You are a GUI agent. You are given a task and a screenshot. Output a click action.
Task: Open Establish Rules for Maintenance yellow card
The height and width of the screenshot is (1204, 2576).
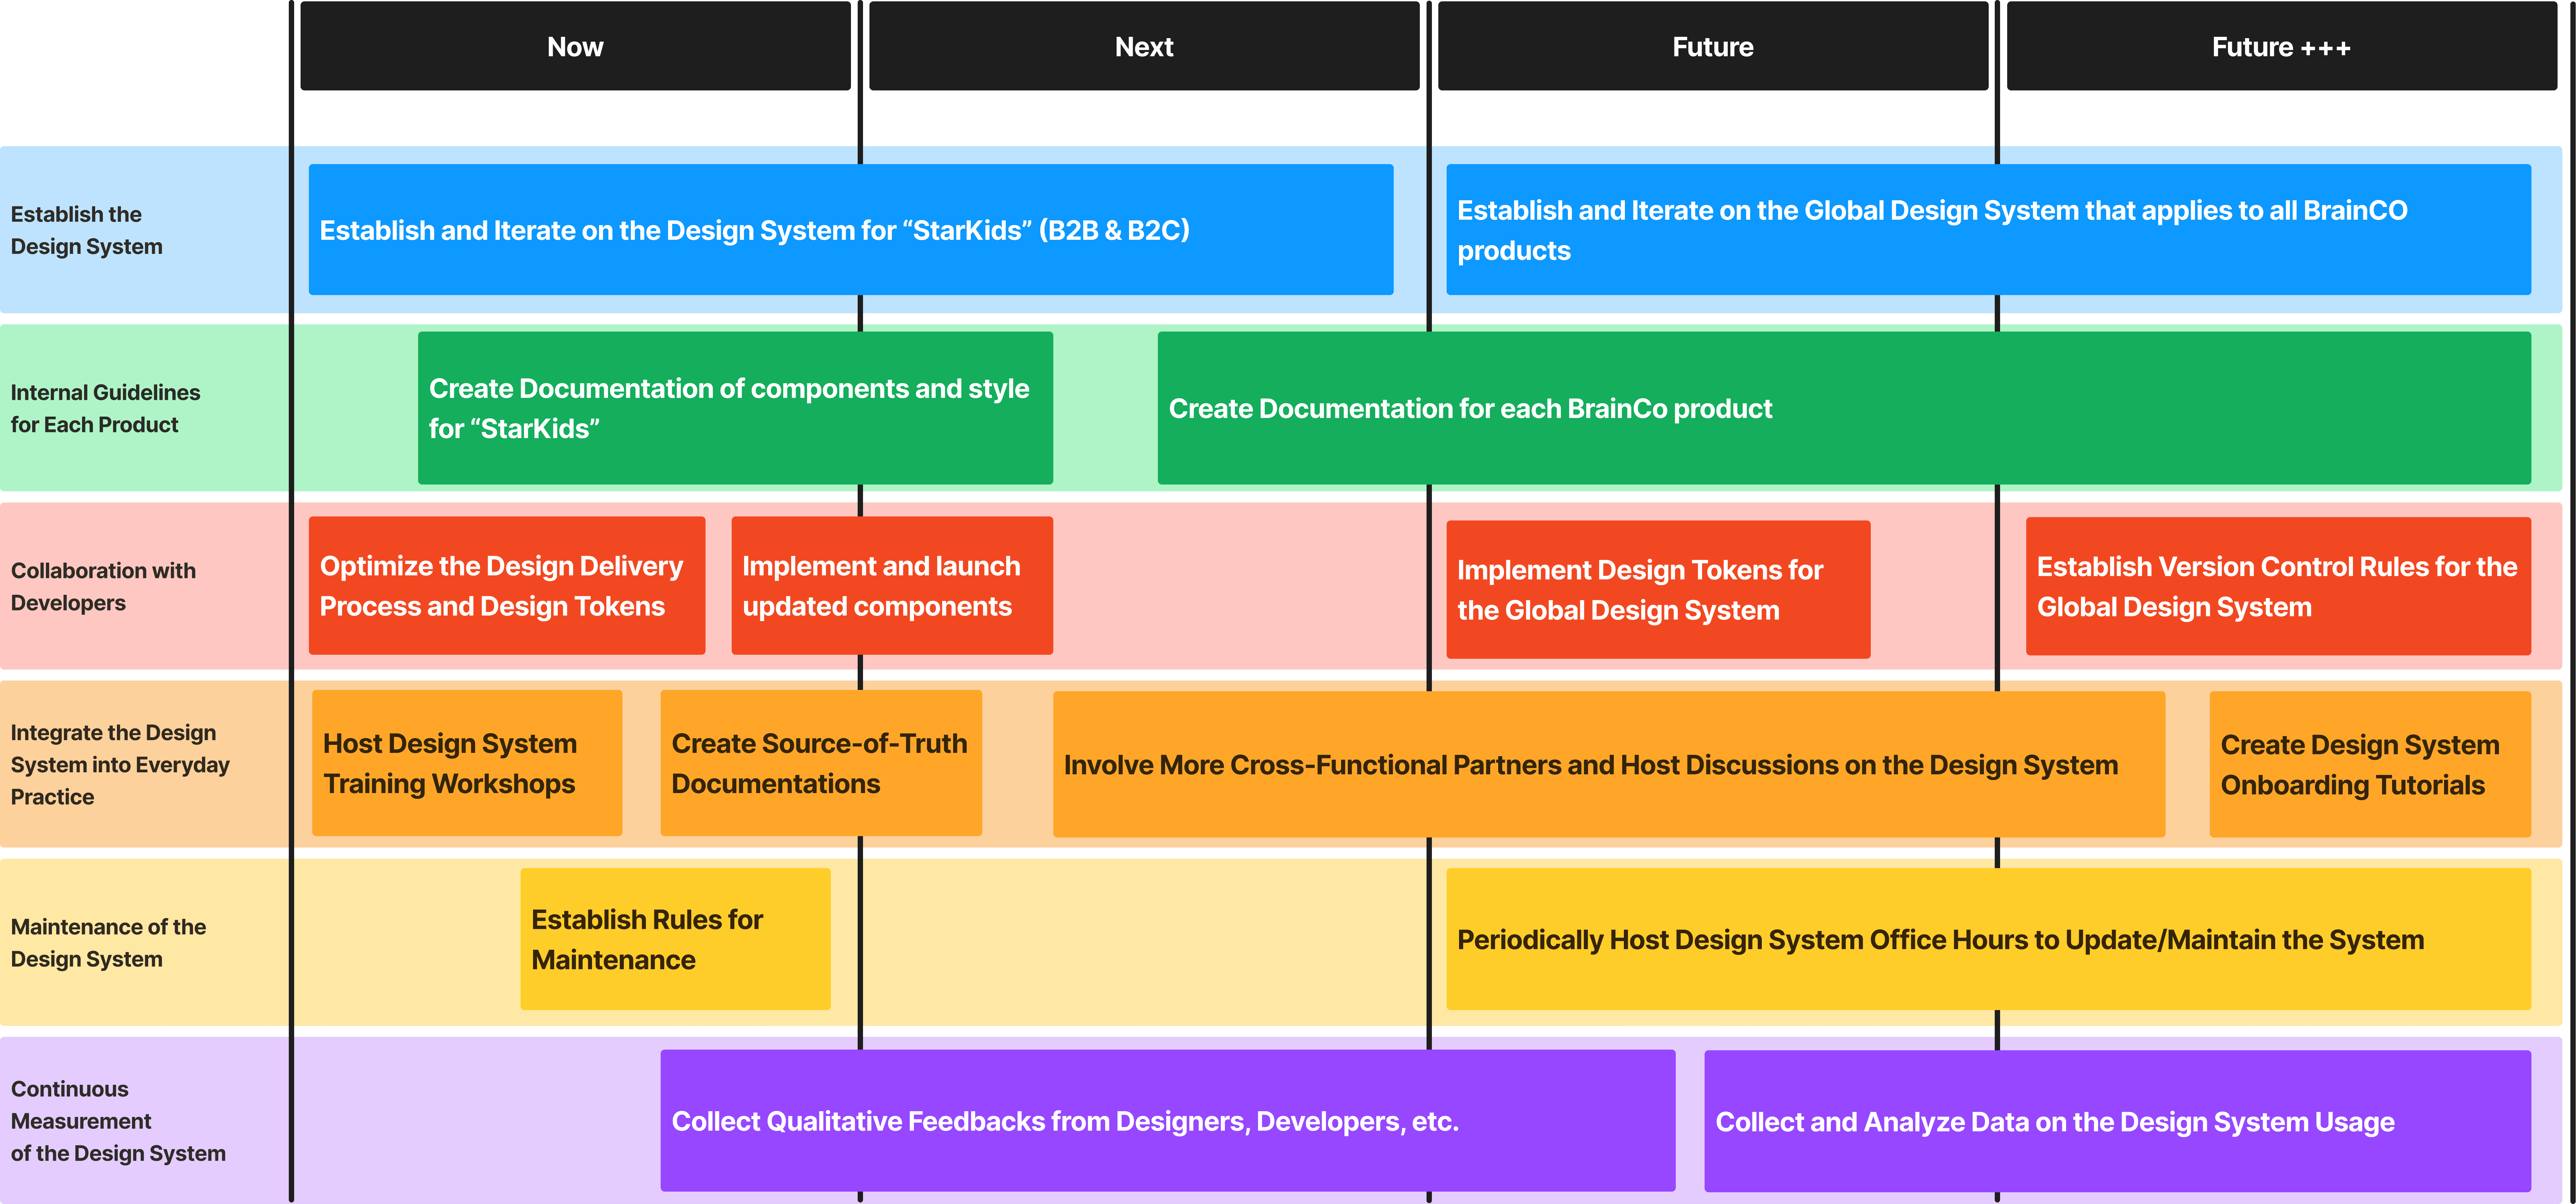coord(675,939)
